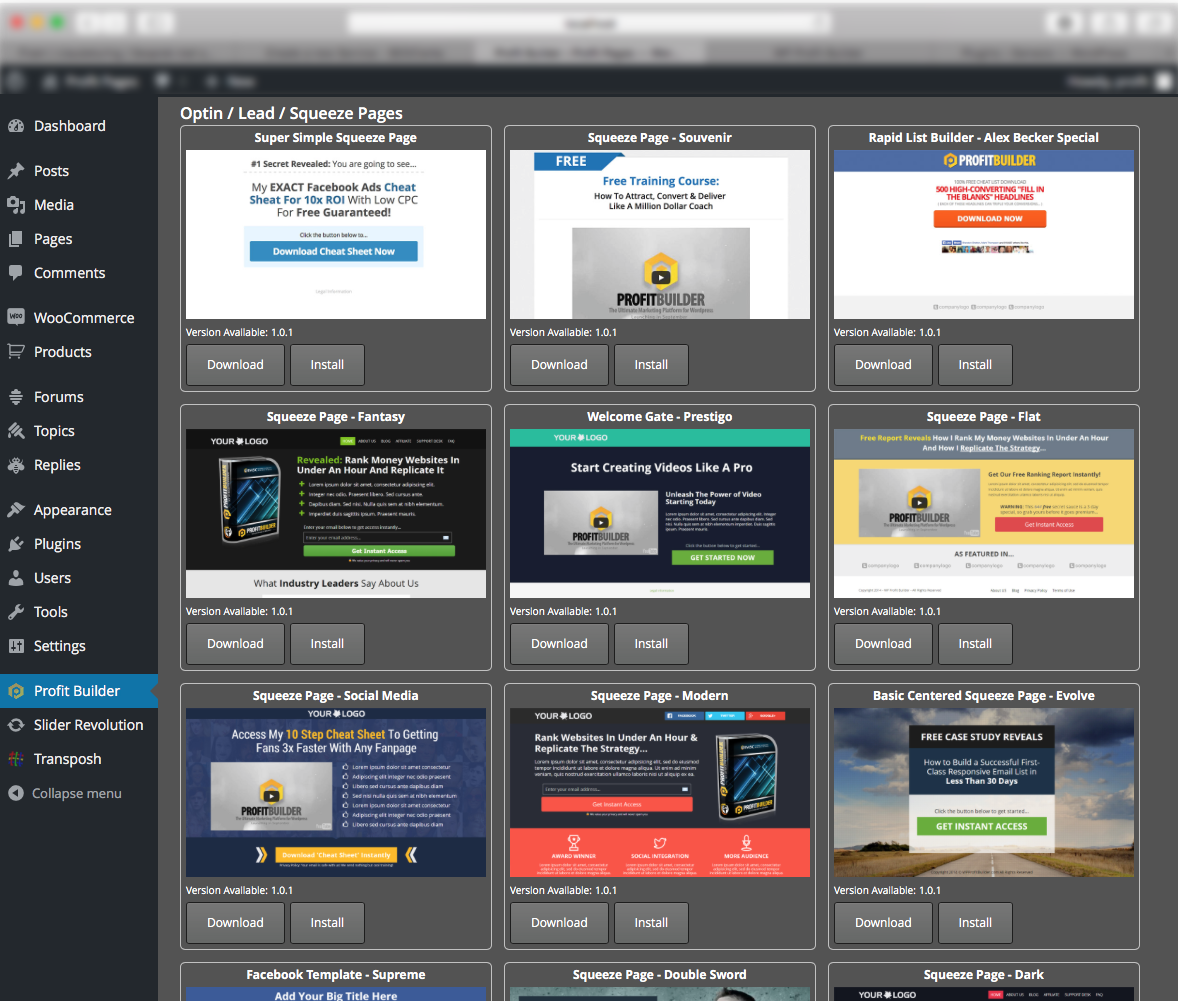Viewport: 1178px width, 1001px height.
Task: Install the Squeeze Page - Souvenir template
Action: tap(651, 364)
